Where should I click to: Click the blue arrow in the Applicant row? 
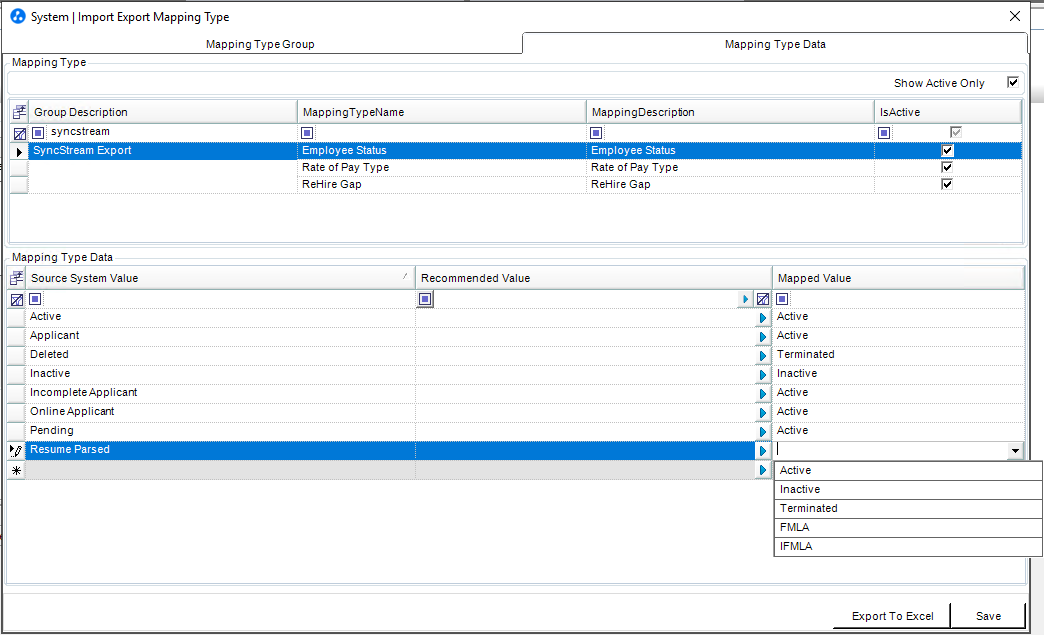tap(762, 337)
